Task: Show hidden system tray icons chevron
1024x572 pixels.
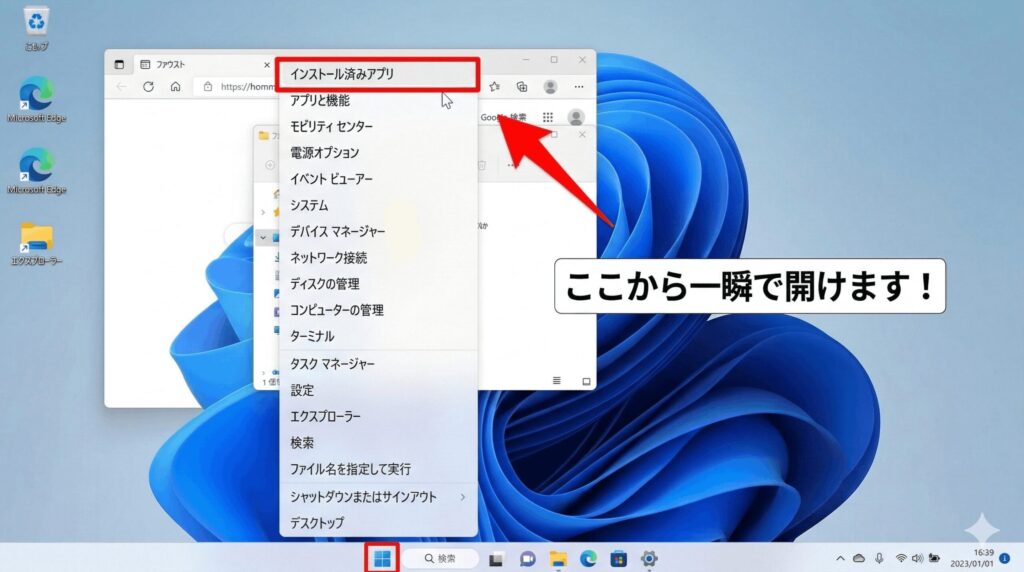Action: [839, 558]
